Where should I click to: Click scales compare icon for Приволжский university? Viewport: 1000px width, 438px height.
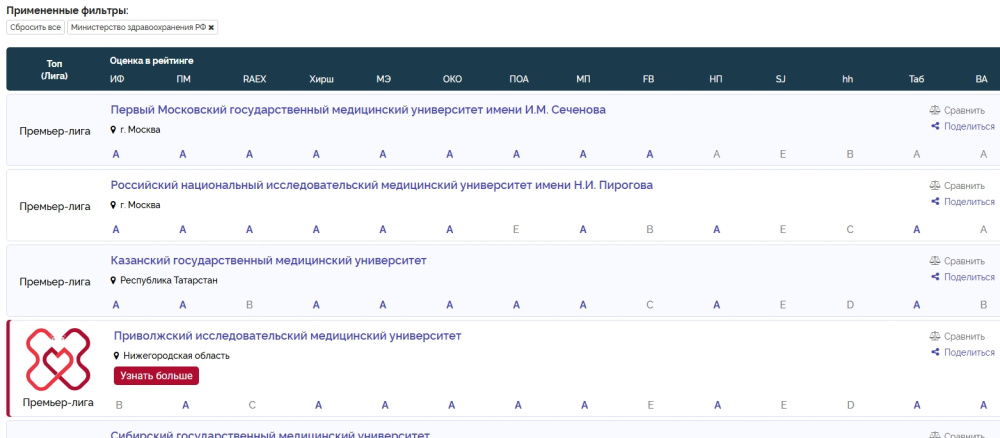[x=935, y=336]
